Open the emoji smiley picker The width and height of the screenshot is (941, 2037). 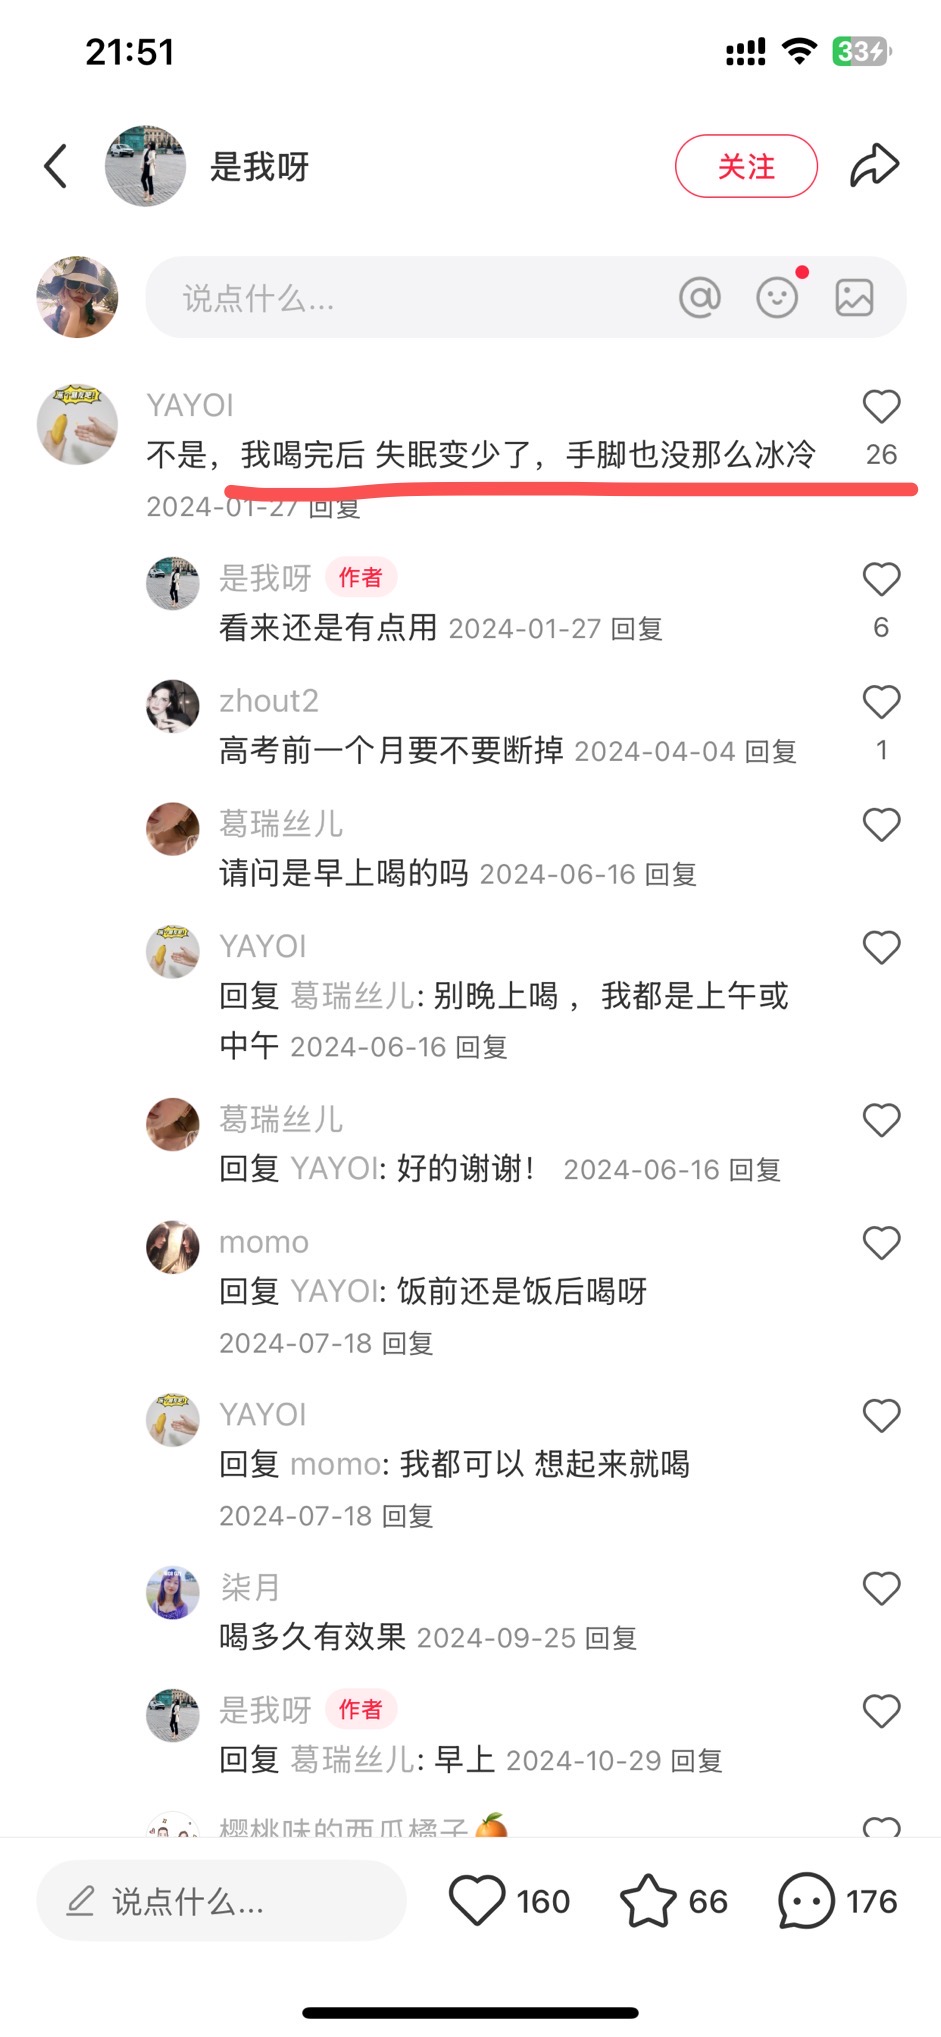777,297
